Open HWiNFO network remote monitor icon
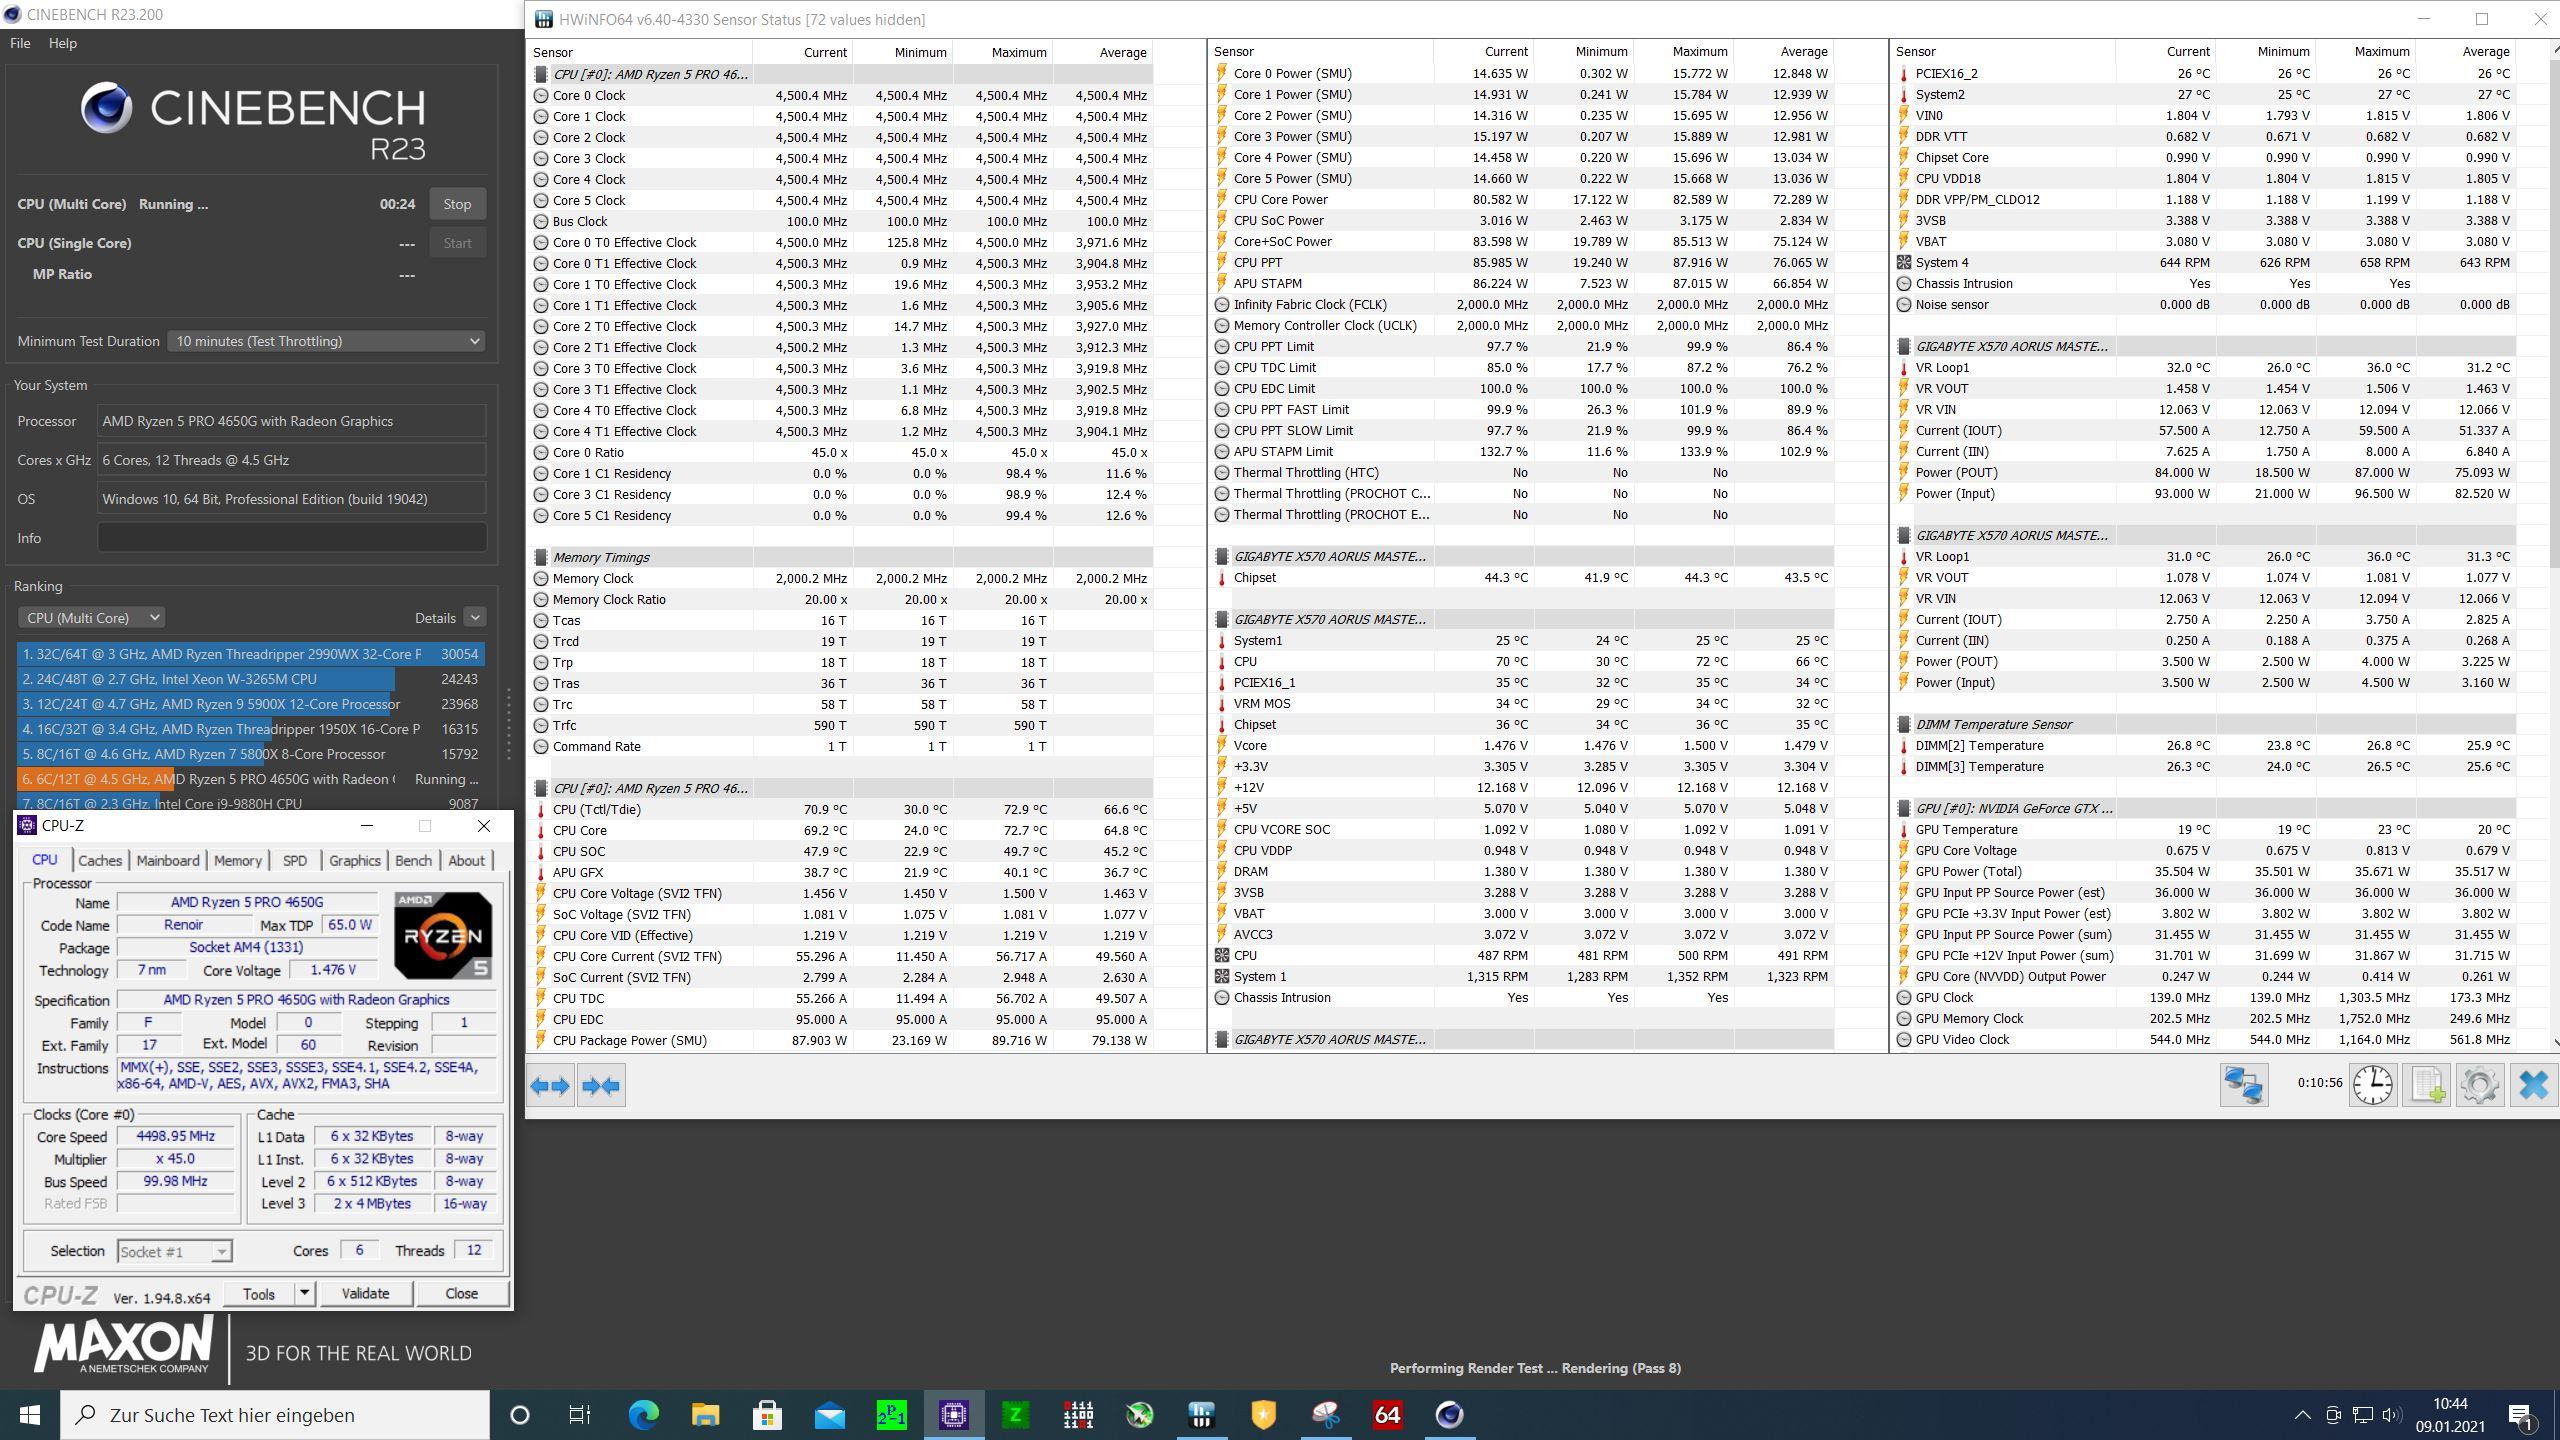2560x1440 pixels. (2243, 1085)
